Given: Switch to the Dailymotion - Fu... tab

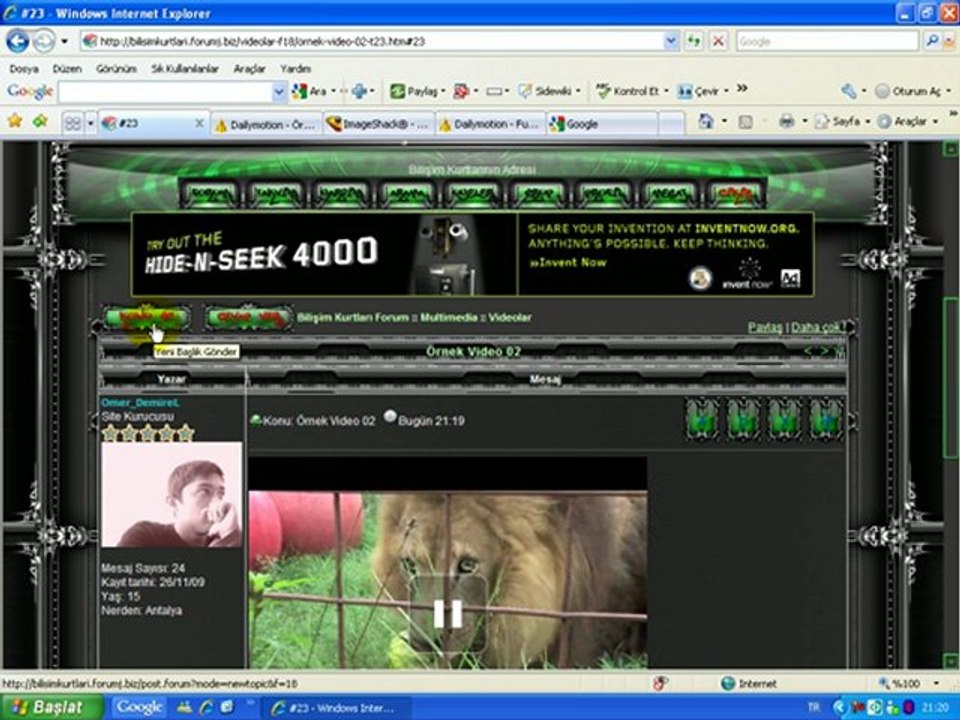Looking at the screenshot, I should tap(490, 124).
